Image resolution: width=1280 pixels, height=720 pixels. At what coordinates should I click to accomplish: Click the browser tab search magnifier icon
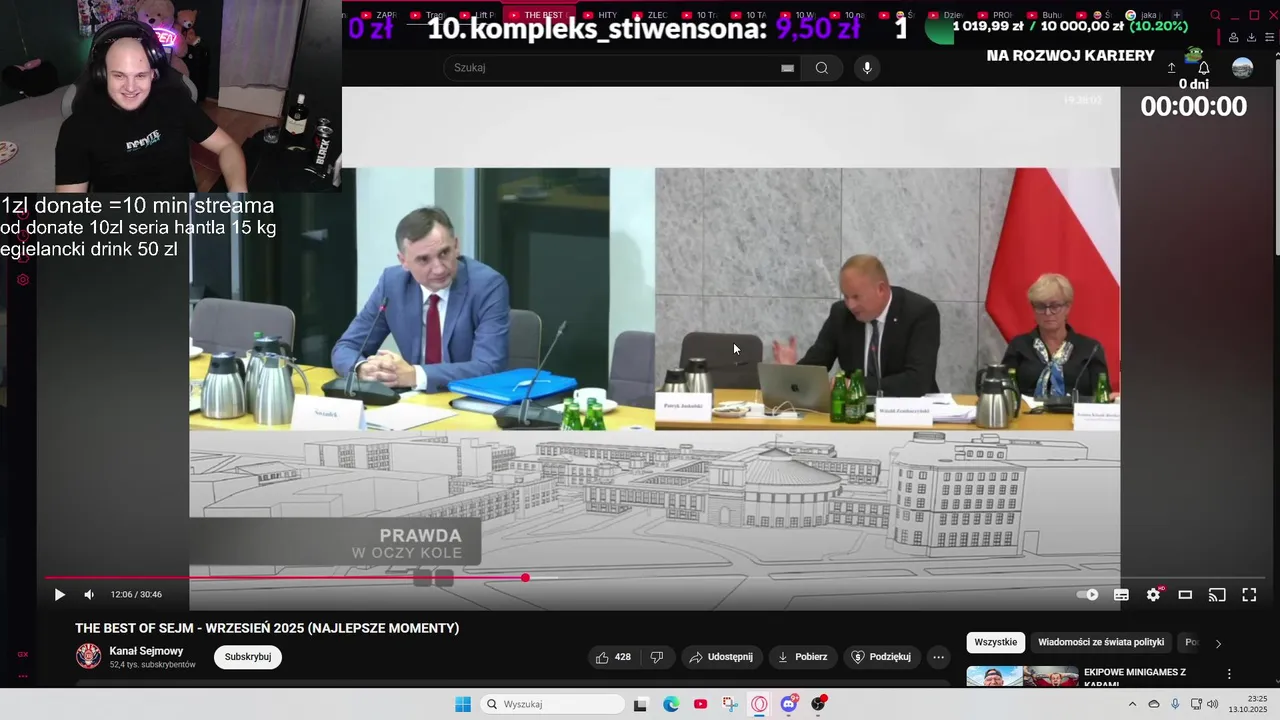coord(1215,15)
